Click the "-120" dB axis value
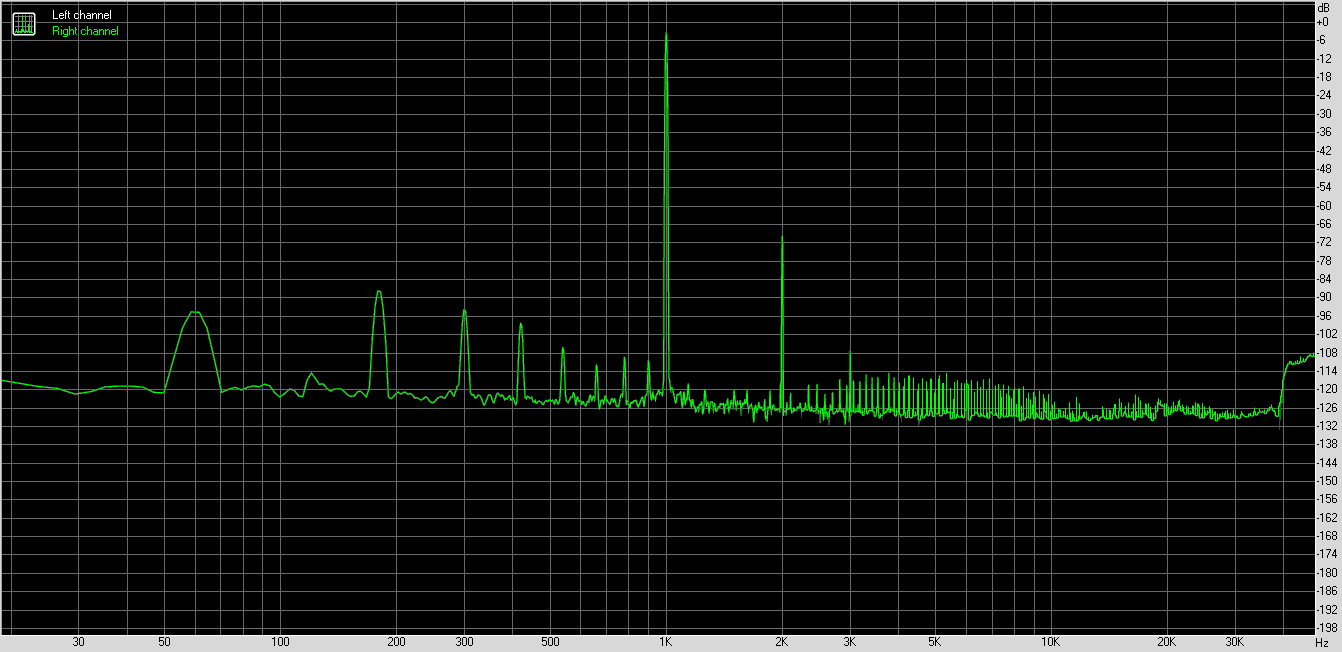This screenshot has height=652, width=1342. (x=1327, y=389)
